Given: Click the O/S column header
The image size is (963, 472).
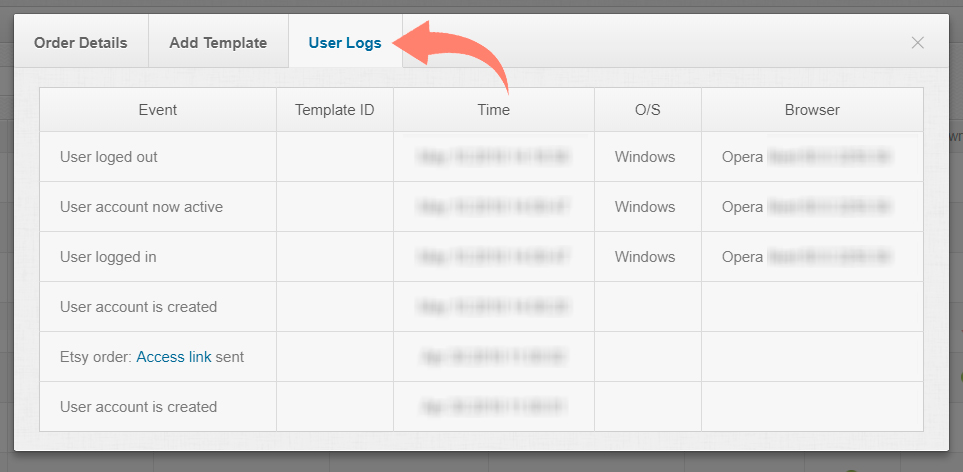Looking at the screenshot, I should [x=648, y=110].
